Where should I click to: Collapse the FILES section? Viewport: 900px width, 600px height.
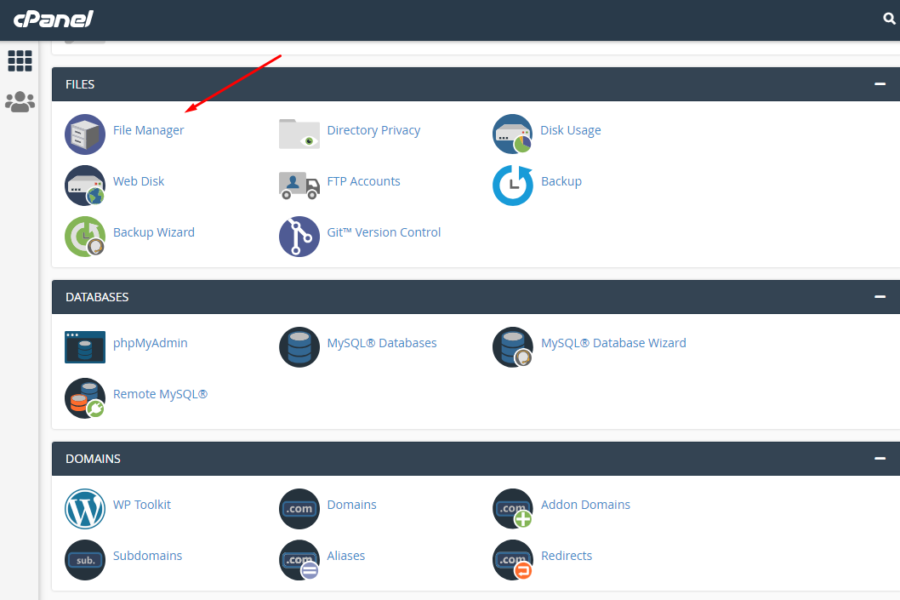click(x=880, y=84)
